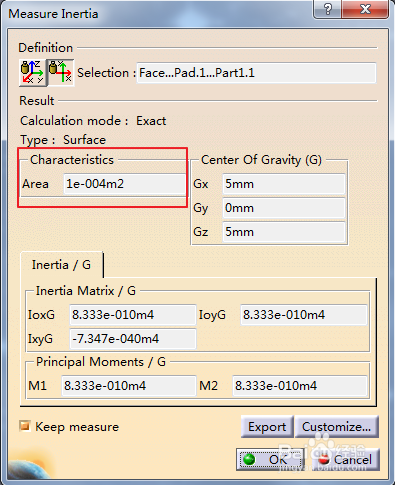Toggle the Keep measure checkbox
The height and width of the screenshot is (485, 395).
coord(25,426)
